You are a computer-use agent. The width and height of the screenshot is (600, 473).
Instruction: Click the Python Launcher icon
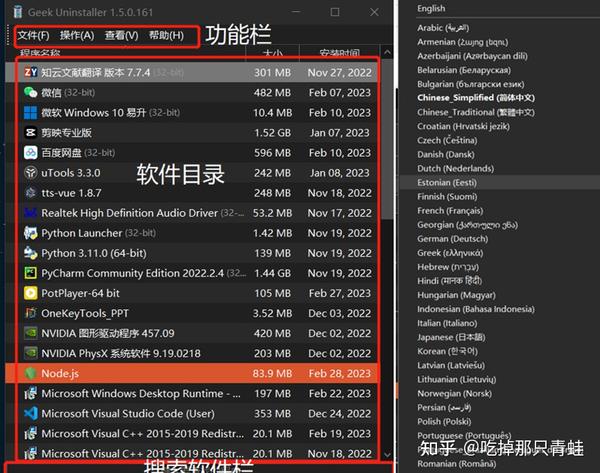click(x=31, y=233)
